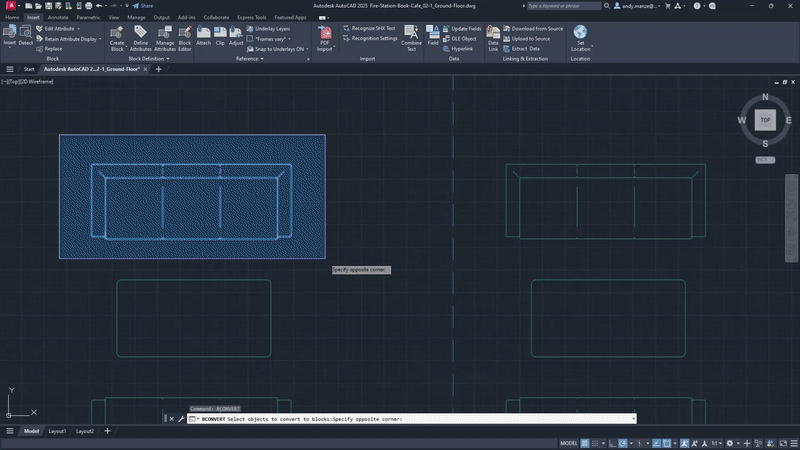The image size is (800, 450).
Task: Go to the Start tab
Action: [29, 69]
